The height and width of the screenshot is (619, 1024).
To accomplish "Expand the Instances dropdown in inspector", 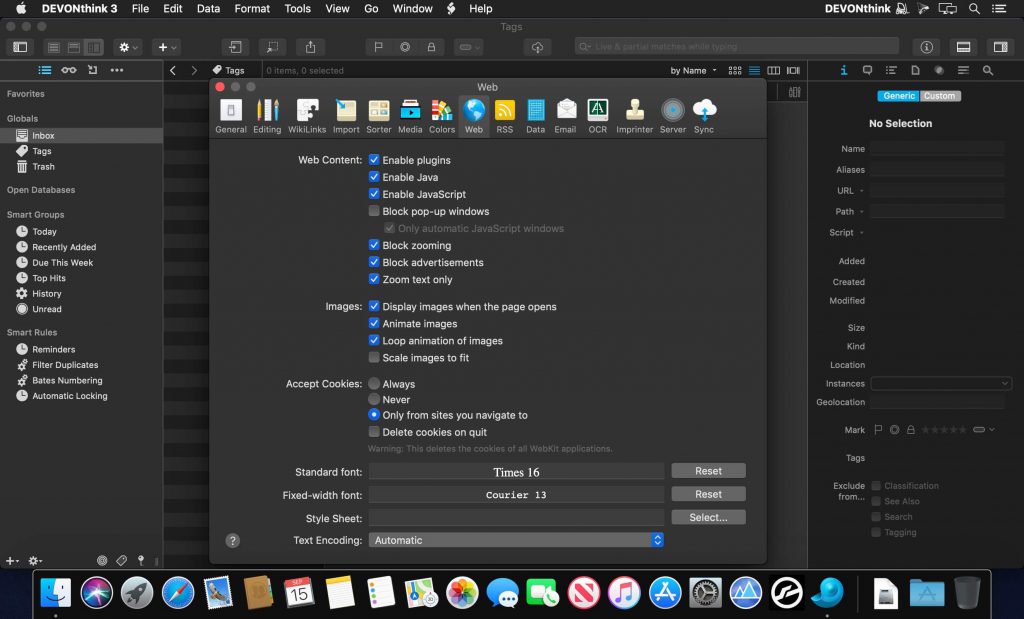I will pos(940,383).
